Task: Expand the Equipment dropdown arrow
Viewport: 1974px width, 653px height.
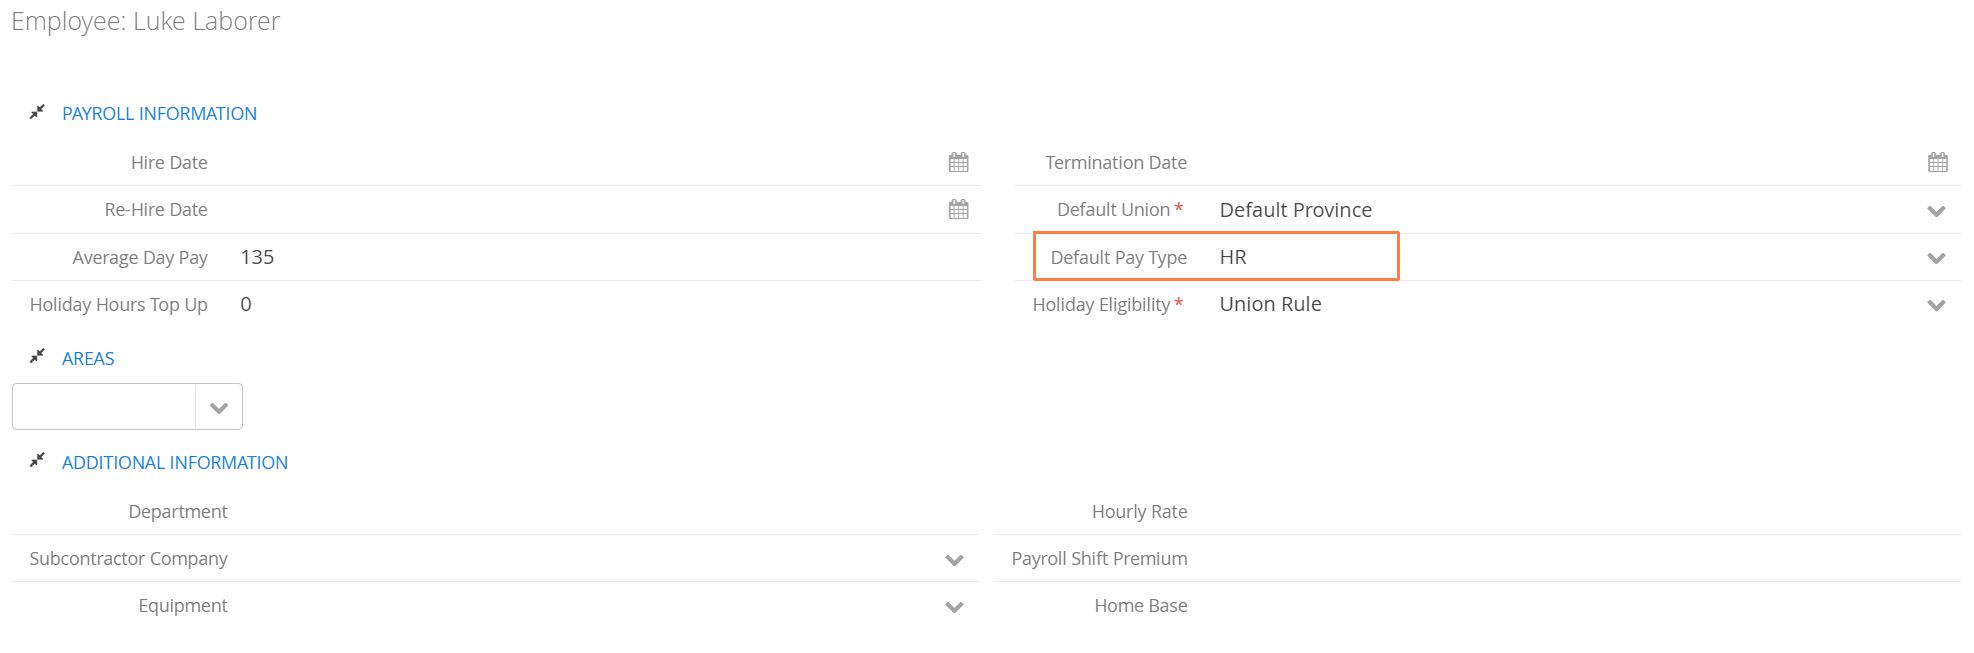Action: (x=954, y=607)
